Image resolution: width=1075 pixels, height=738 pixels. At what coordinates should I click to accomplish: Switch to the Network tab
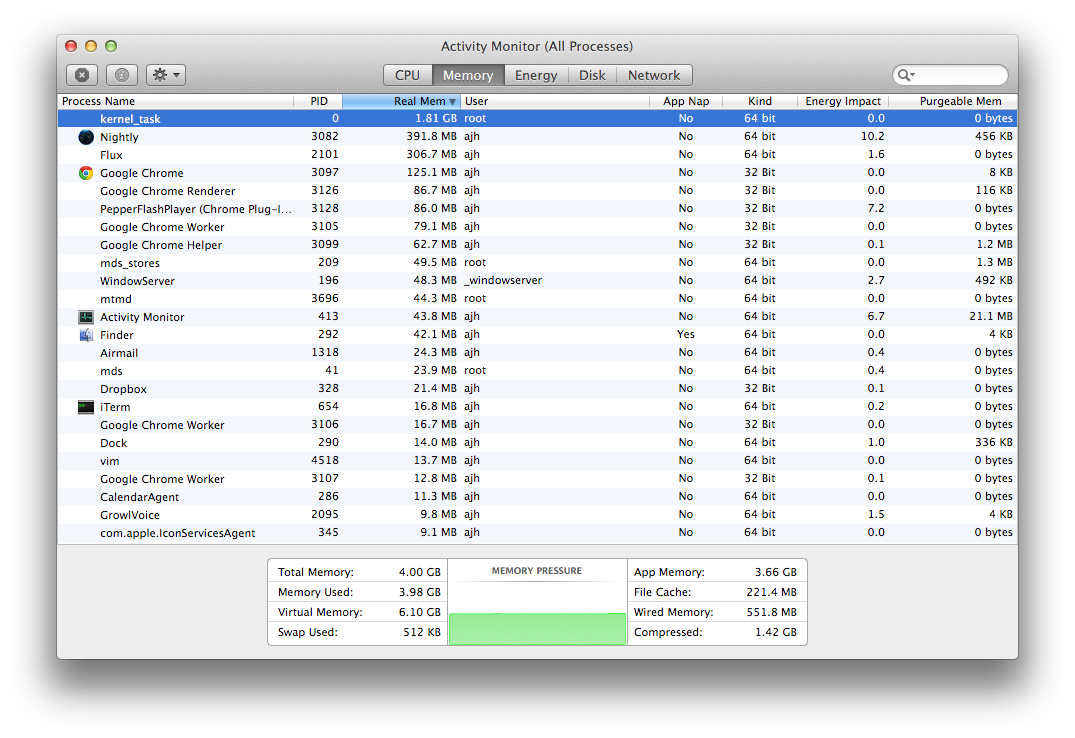coord(654,75)
